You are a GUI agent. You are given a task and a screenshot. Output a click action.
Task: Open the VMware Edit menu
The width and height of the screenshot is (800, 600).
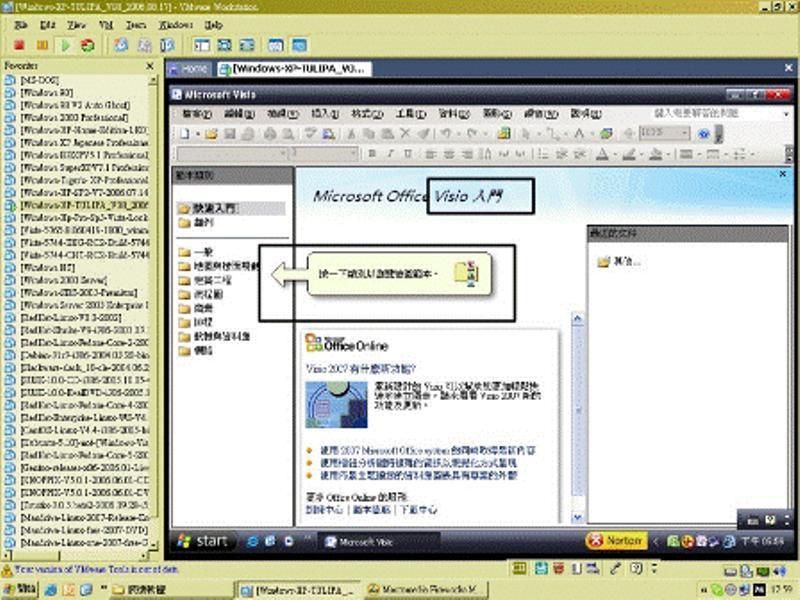(47, 24)
